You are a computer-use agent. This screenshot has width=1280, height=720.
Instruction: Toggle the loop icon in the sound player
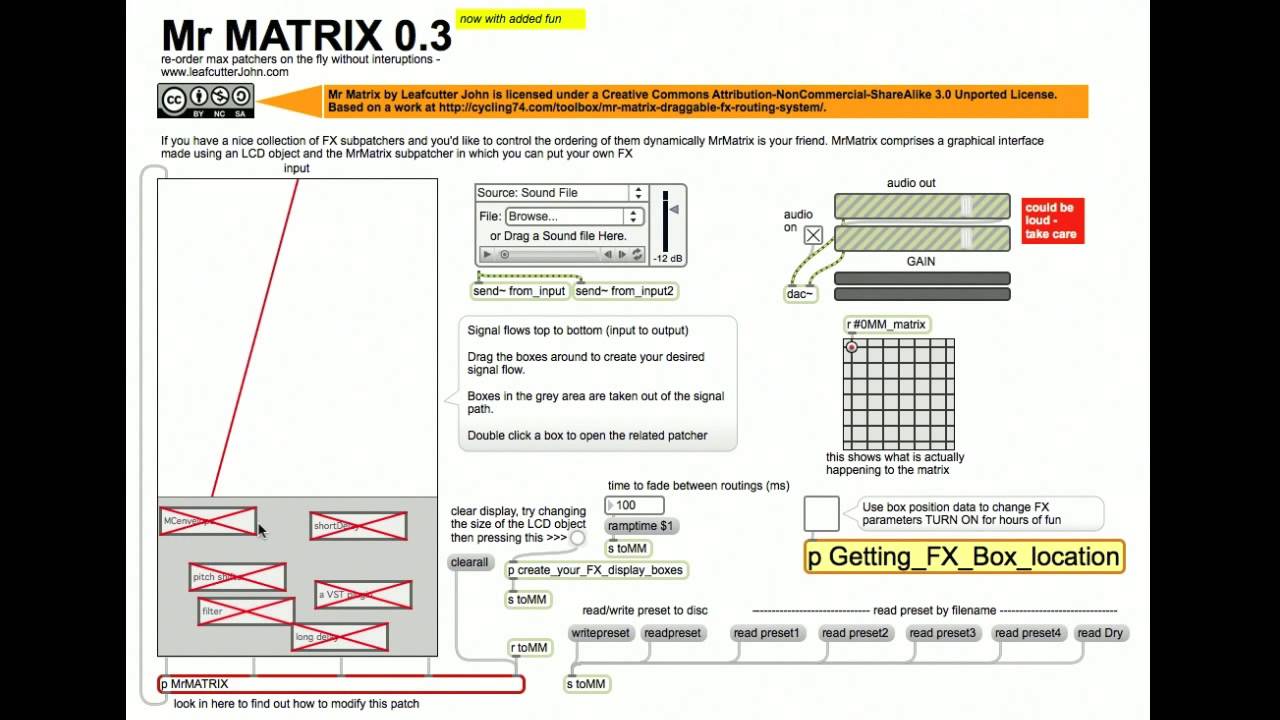coord(637,255)
